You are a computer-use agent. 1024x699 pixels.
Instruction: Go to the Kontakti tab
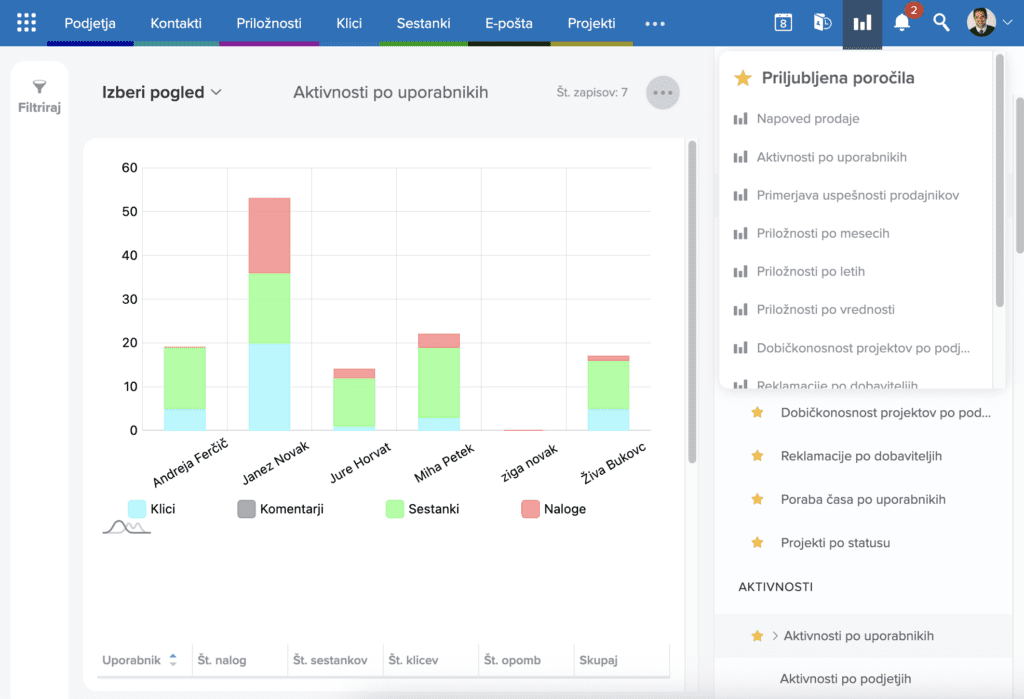[x=175, y=23]
